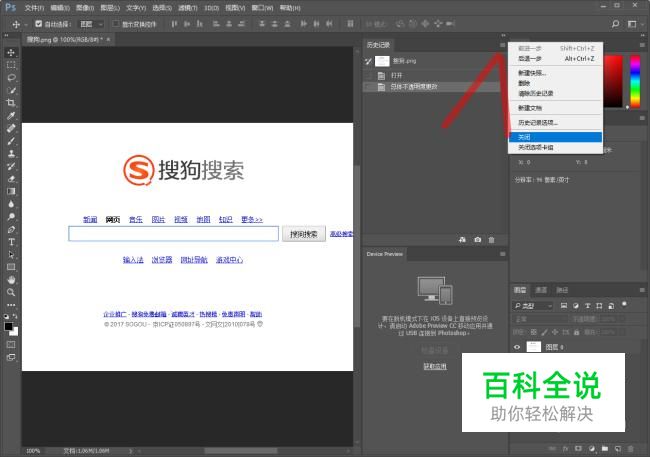This screenshot has height=457, width=650.
Task: Toggle pixel layer filter icon
Action: pyautogui.click(x=564, y=306)
